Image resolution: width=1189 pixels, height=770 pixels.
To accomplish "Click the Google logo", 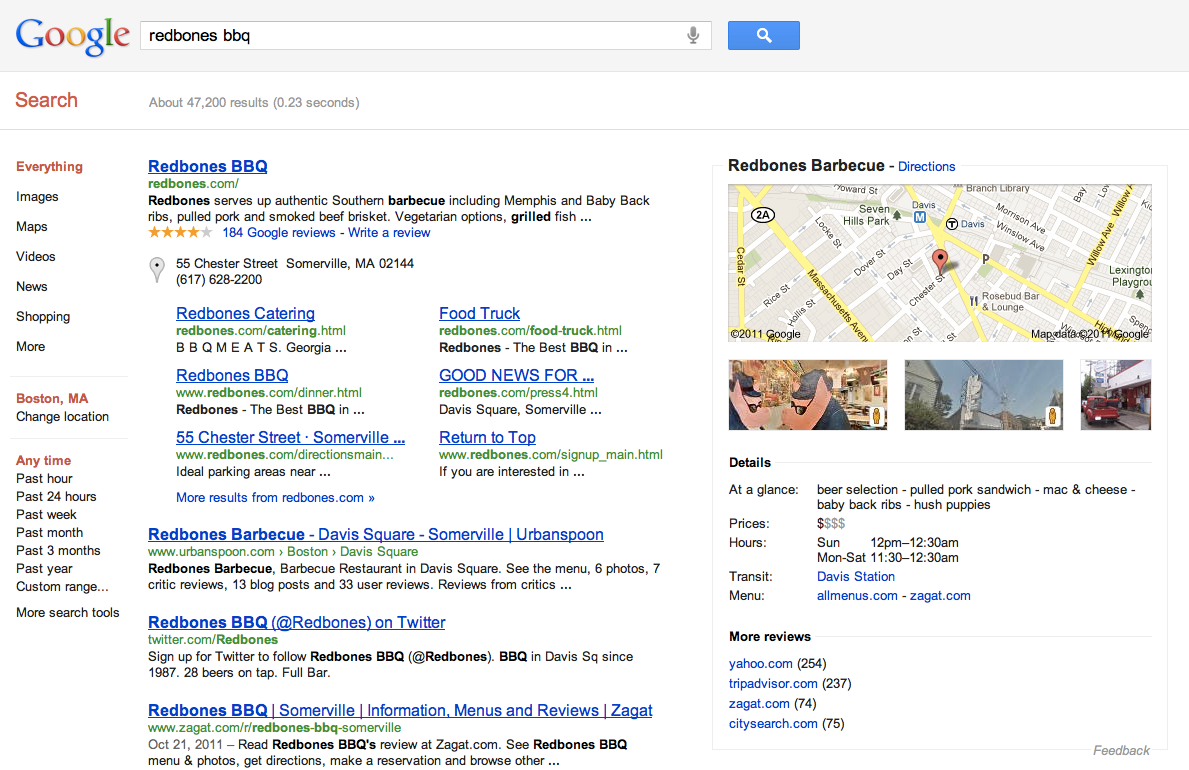I will [x=72, y=36].
